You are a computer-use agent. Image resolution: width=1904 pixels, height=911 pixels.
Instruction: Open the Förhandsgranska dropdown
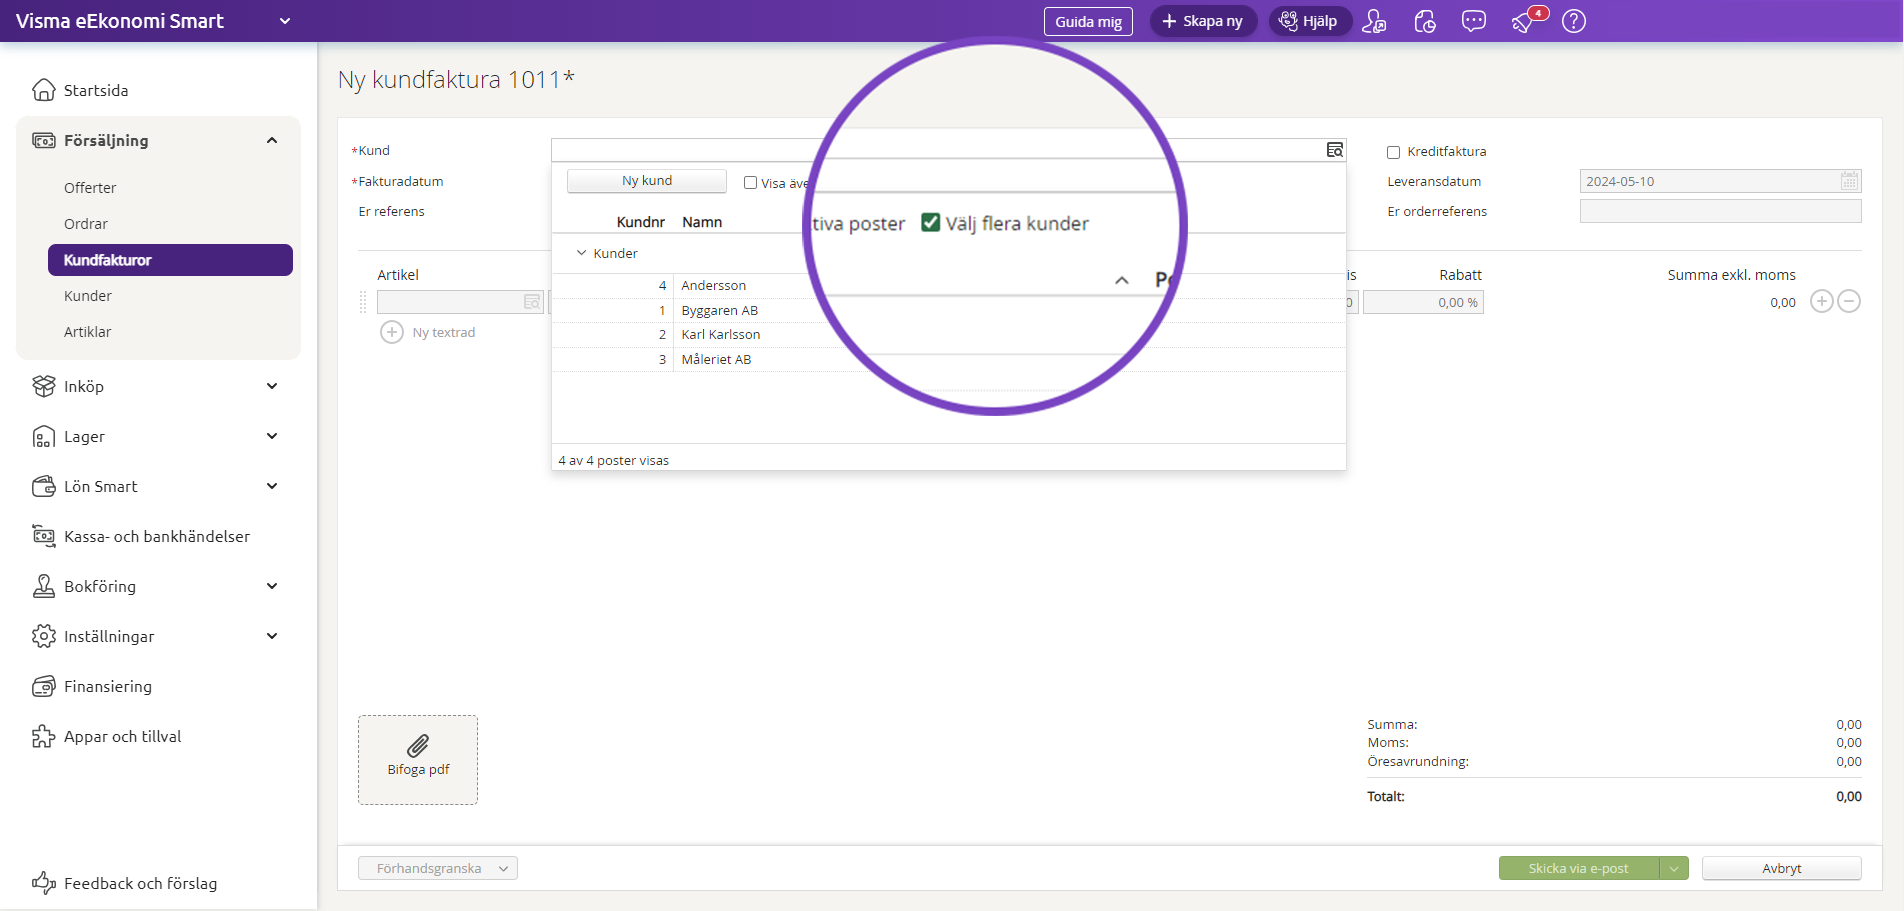(438, 868)
